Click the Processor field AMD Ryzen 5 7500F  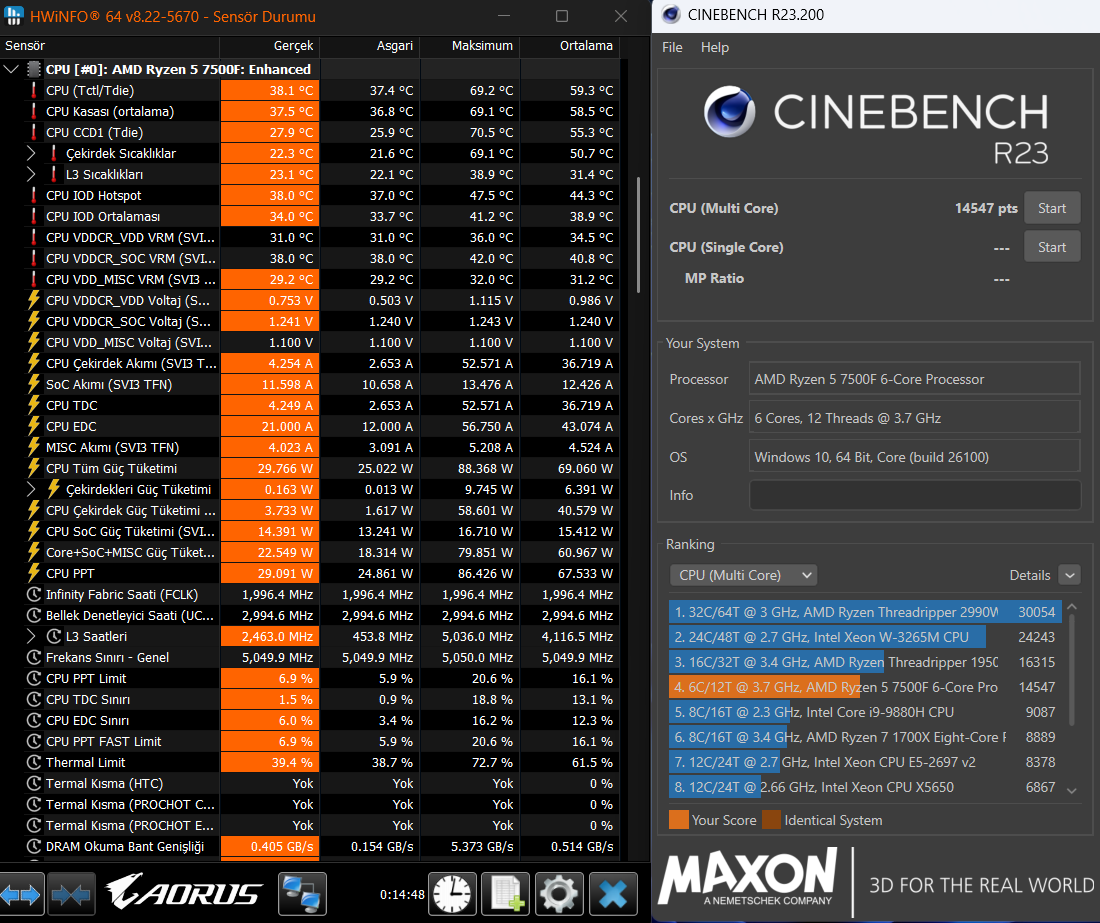[x=915, y=379]
